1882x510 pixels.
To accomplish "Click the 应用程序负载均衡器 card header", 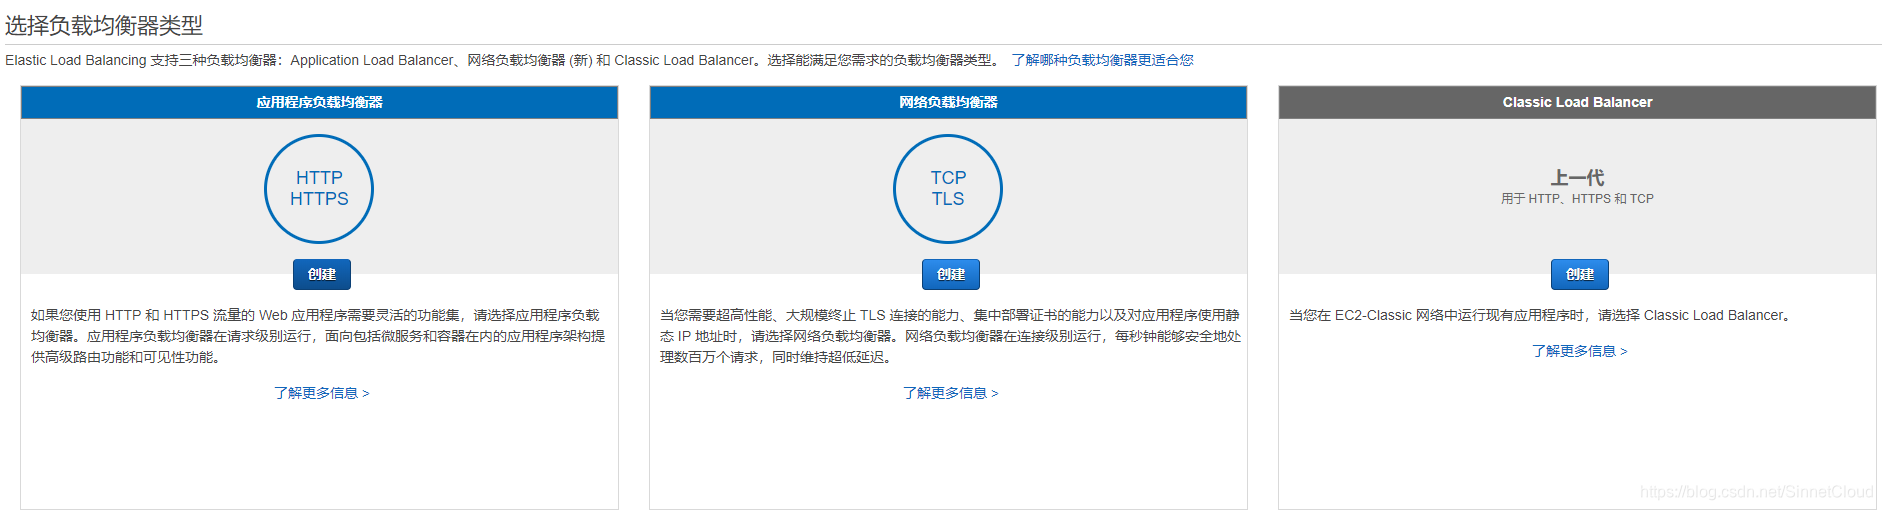I will click(319, 102).
